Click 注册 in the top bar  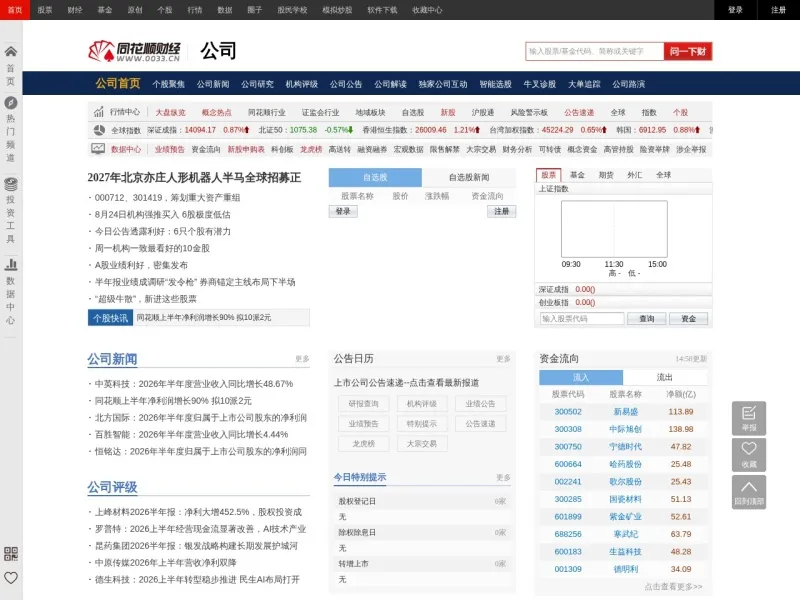778,10
